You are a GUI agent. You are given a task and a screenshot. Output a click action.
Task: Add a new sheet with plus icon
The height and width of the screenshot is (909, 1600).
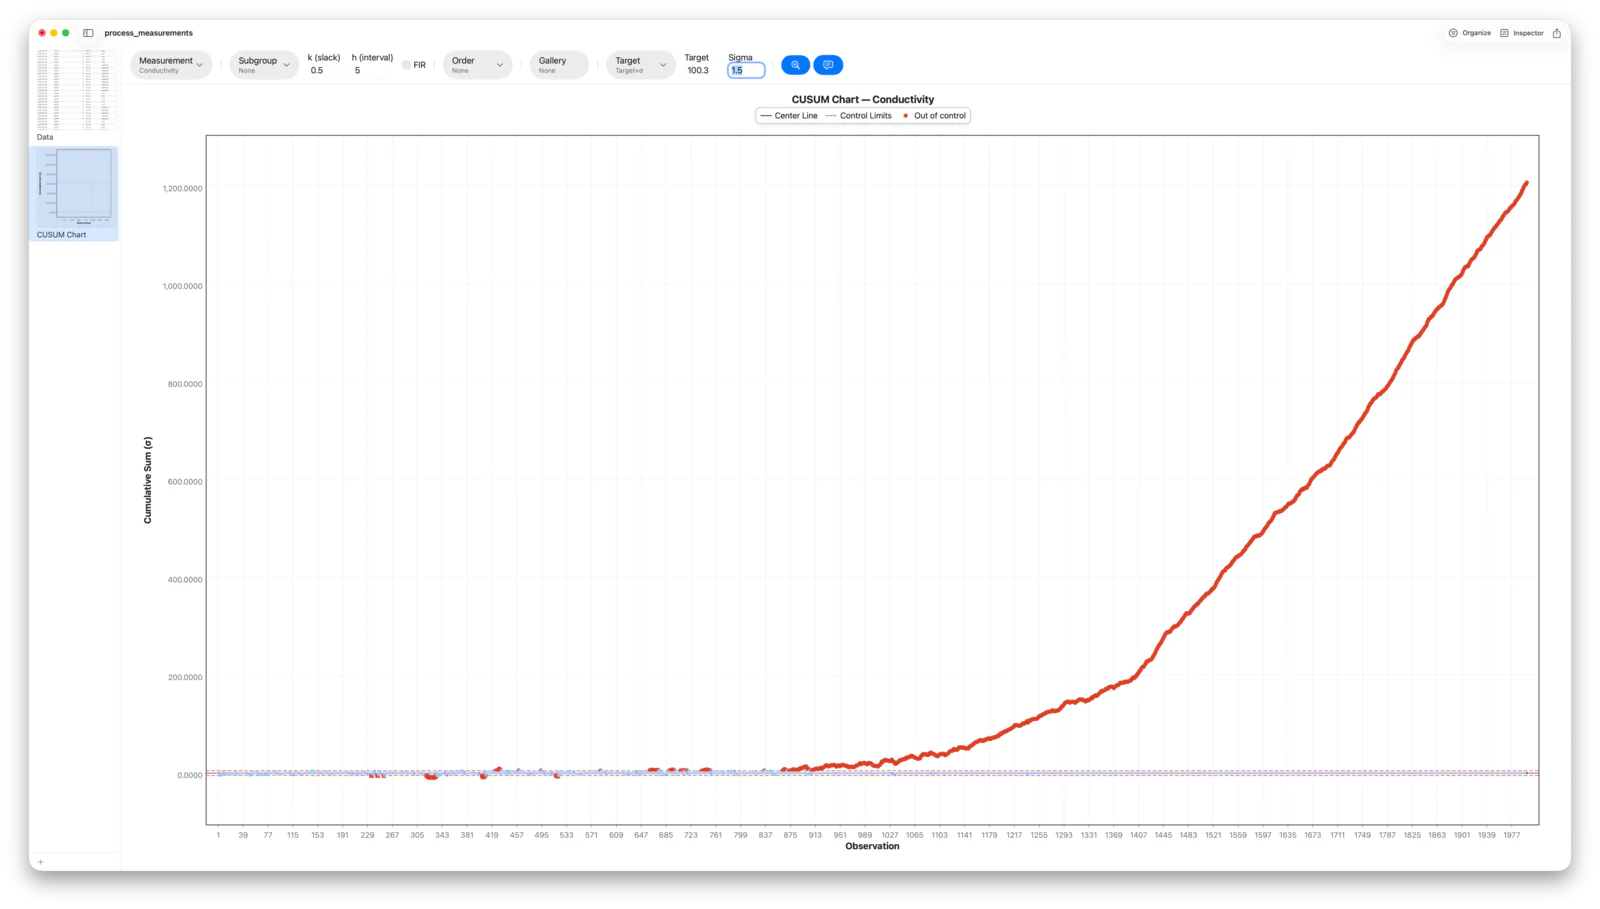(40, 862)
